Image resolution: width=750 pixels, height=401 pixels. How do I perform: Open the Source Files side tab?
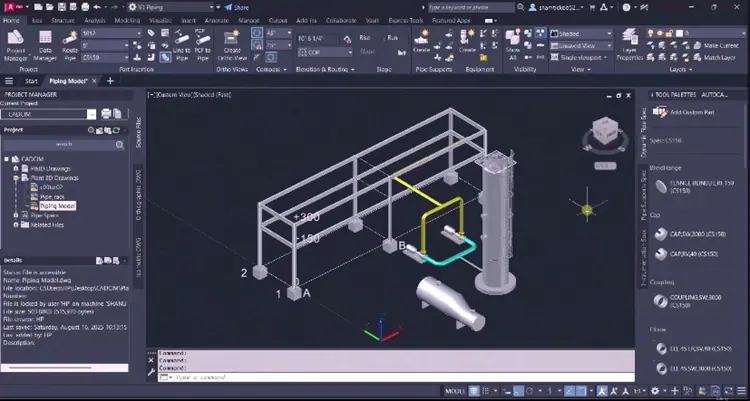pos(138,133)
